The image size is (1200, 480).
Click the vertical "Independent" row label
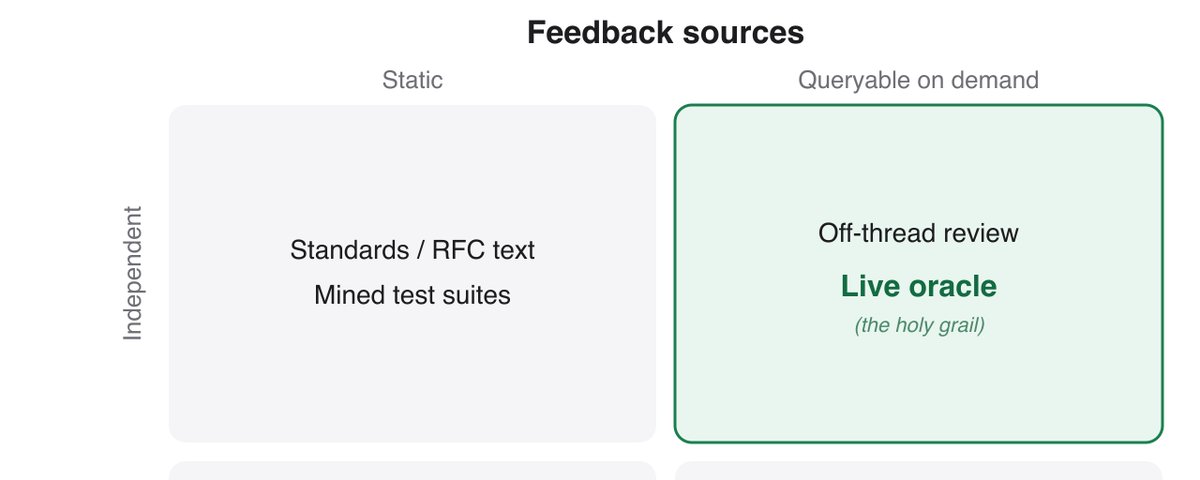133,273
